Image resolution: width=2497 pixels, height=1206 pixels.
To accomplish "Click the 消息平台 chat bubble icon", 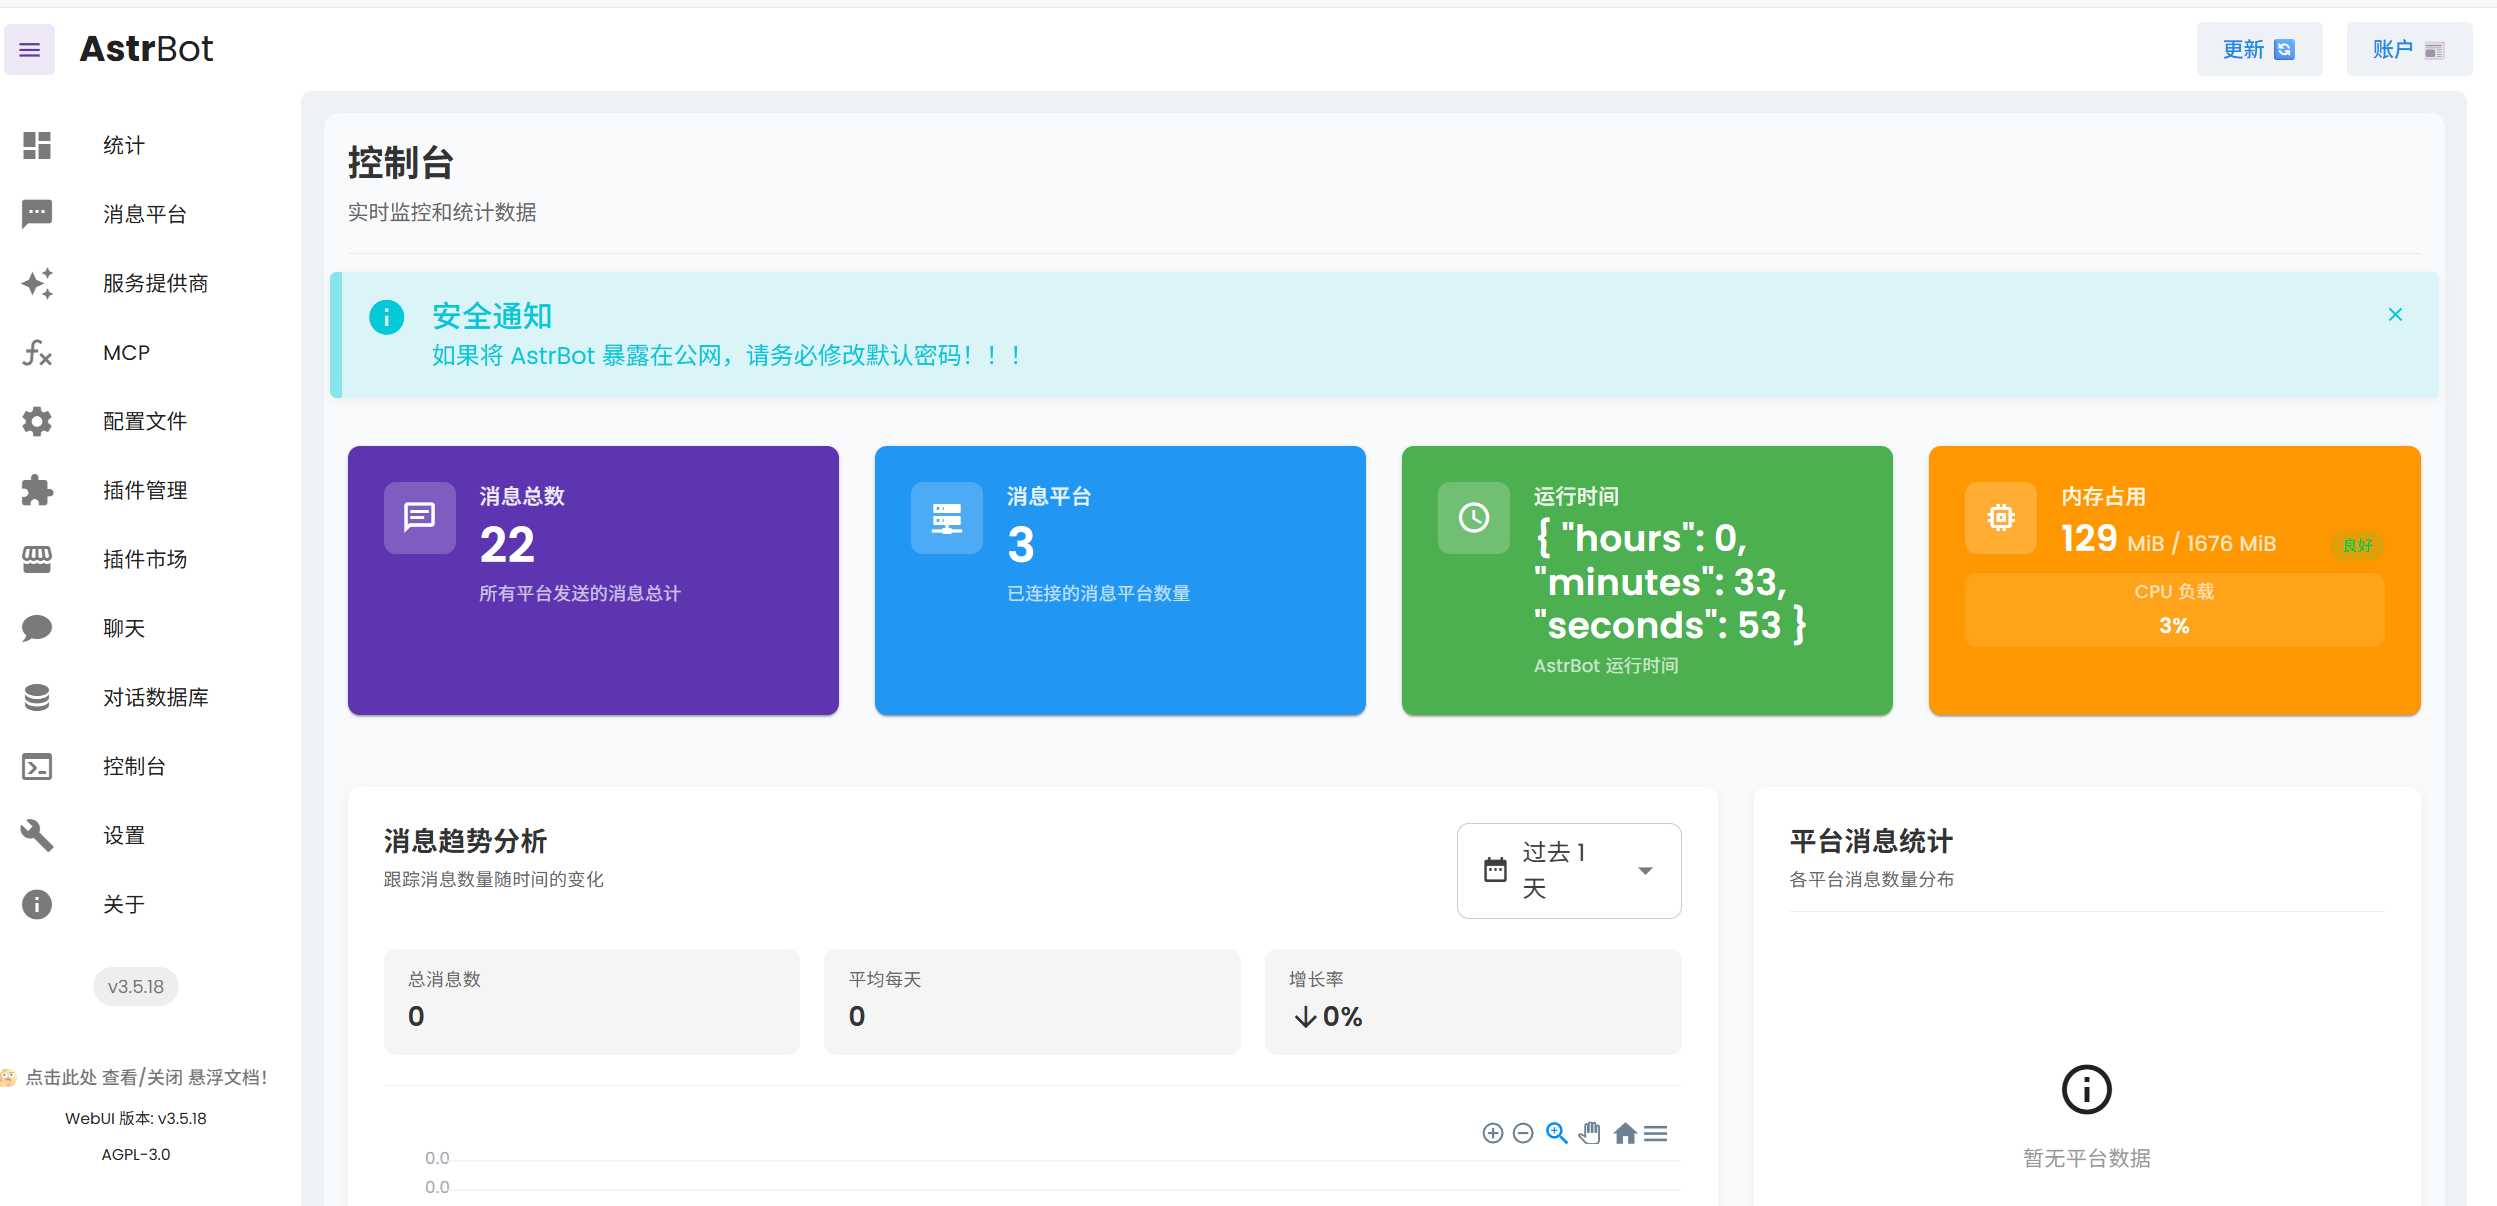I will pos(37,214).
